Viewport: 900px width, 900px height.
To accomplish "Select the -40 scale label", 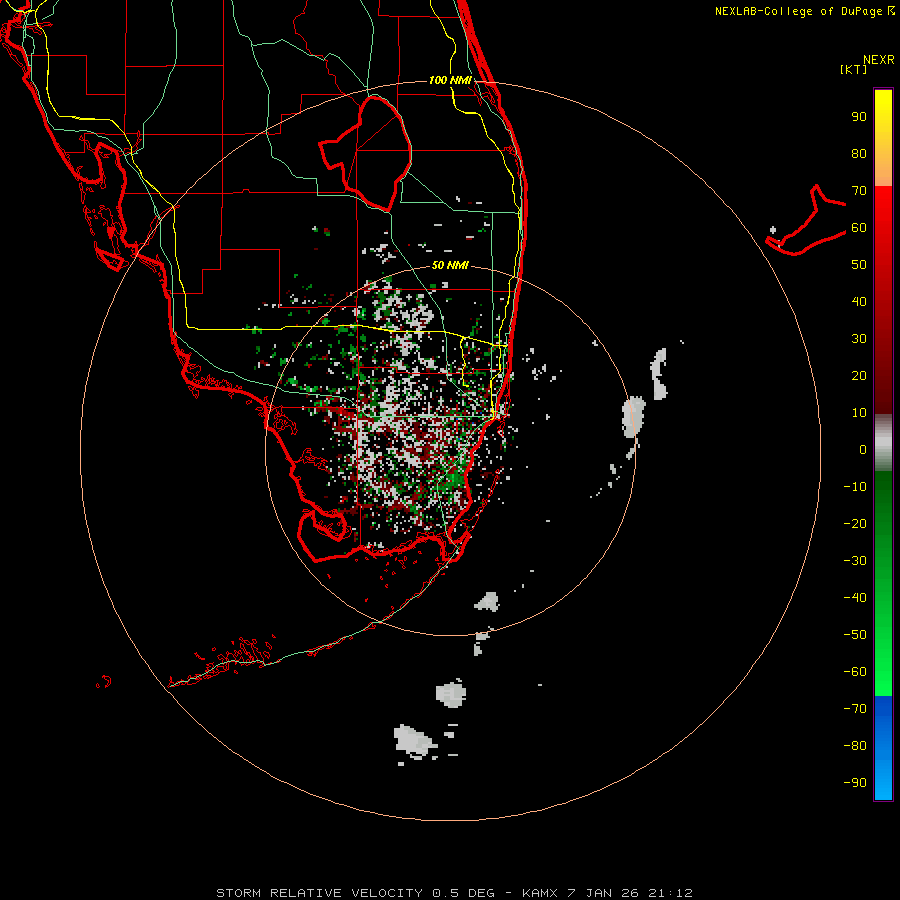I will coord(855,598).
